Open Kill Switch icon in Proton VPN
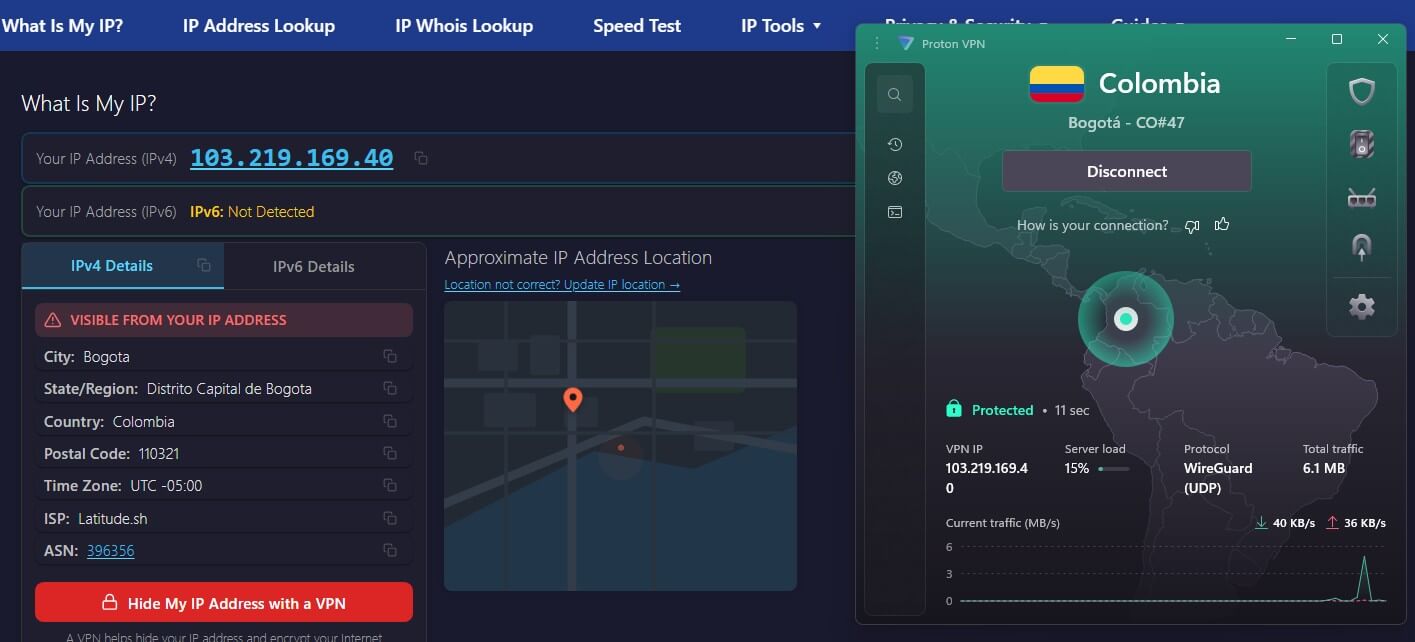The width and height of the screenshot is (1415, 642). tap(1362, 144)
